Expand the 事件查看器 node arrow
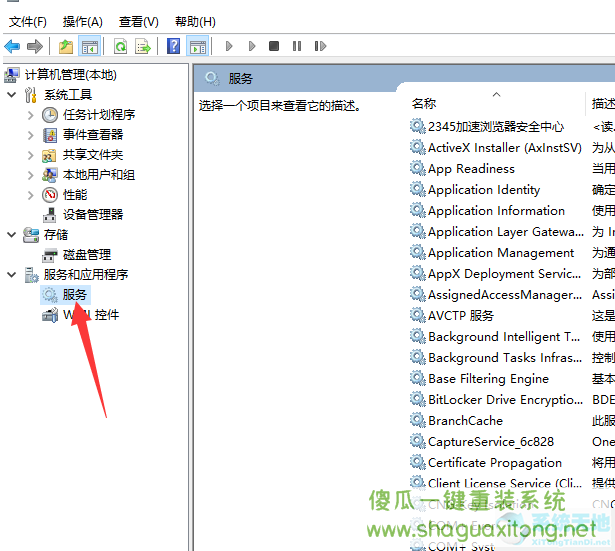The height and width of the screenshot is (551, 615). (x=31, y=135)
